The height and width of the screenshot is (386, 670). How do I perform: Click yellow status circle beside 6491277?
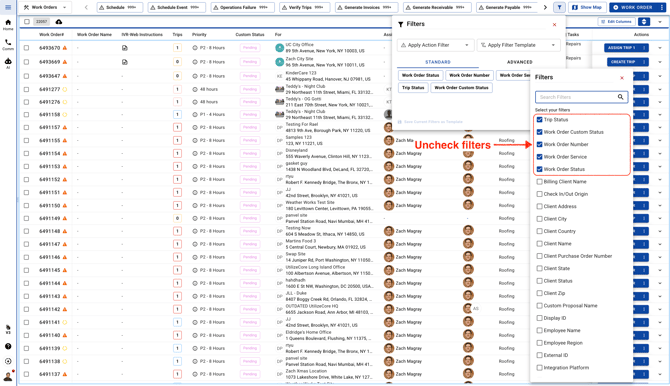(65, 89)
